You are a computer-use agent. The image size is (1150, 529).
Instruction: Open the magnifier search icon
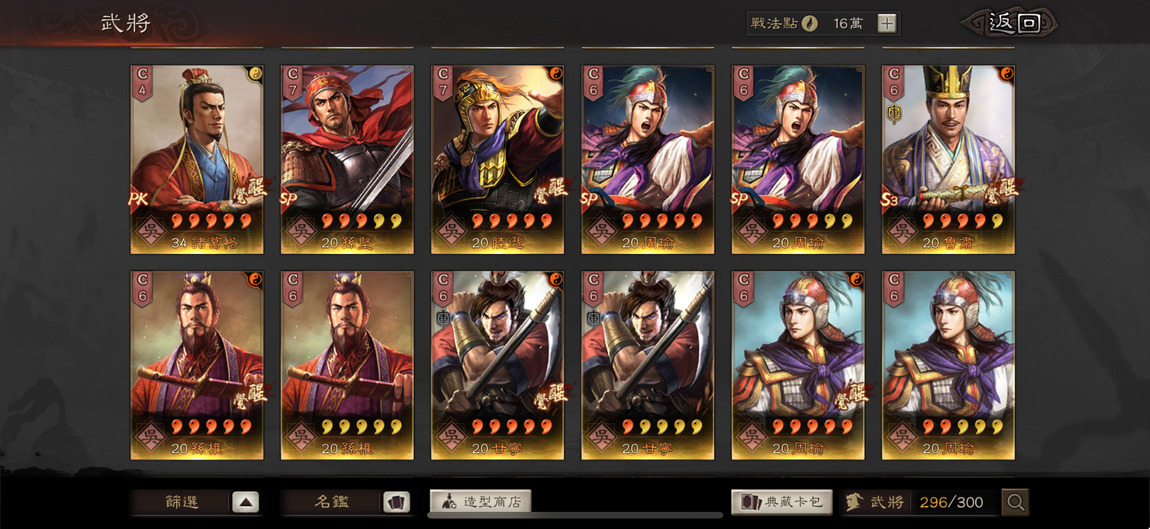pyautogui.click(x=1016, y=503)
